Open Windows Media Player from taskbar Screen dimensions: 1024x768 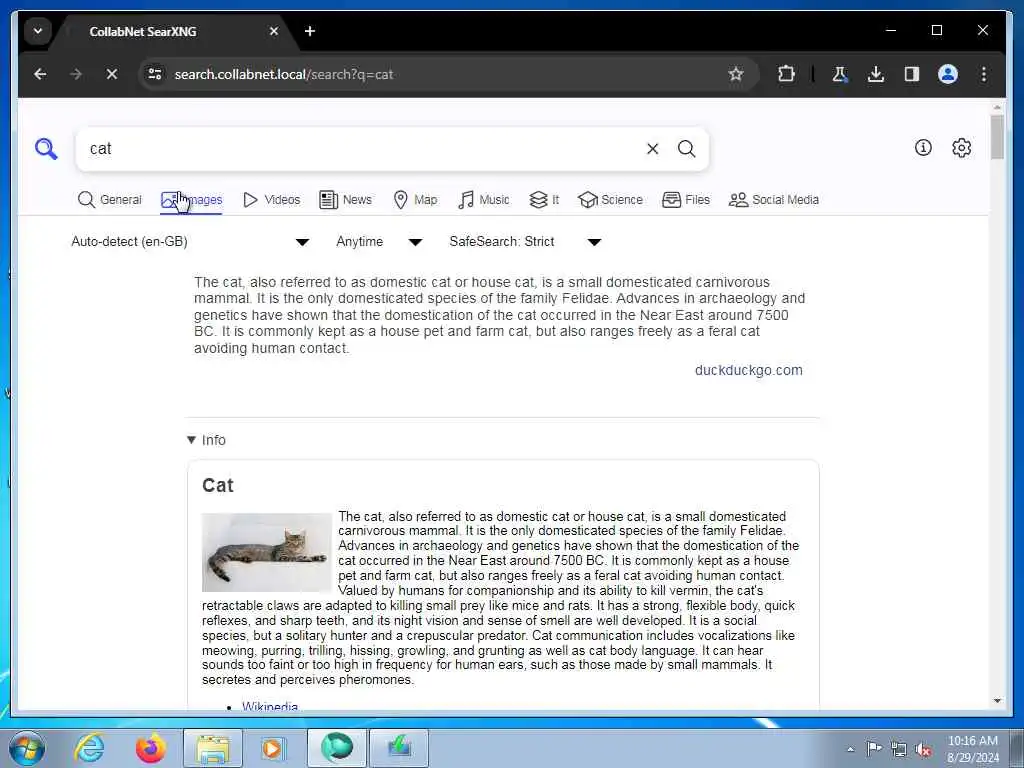coord(272,748)
